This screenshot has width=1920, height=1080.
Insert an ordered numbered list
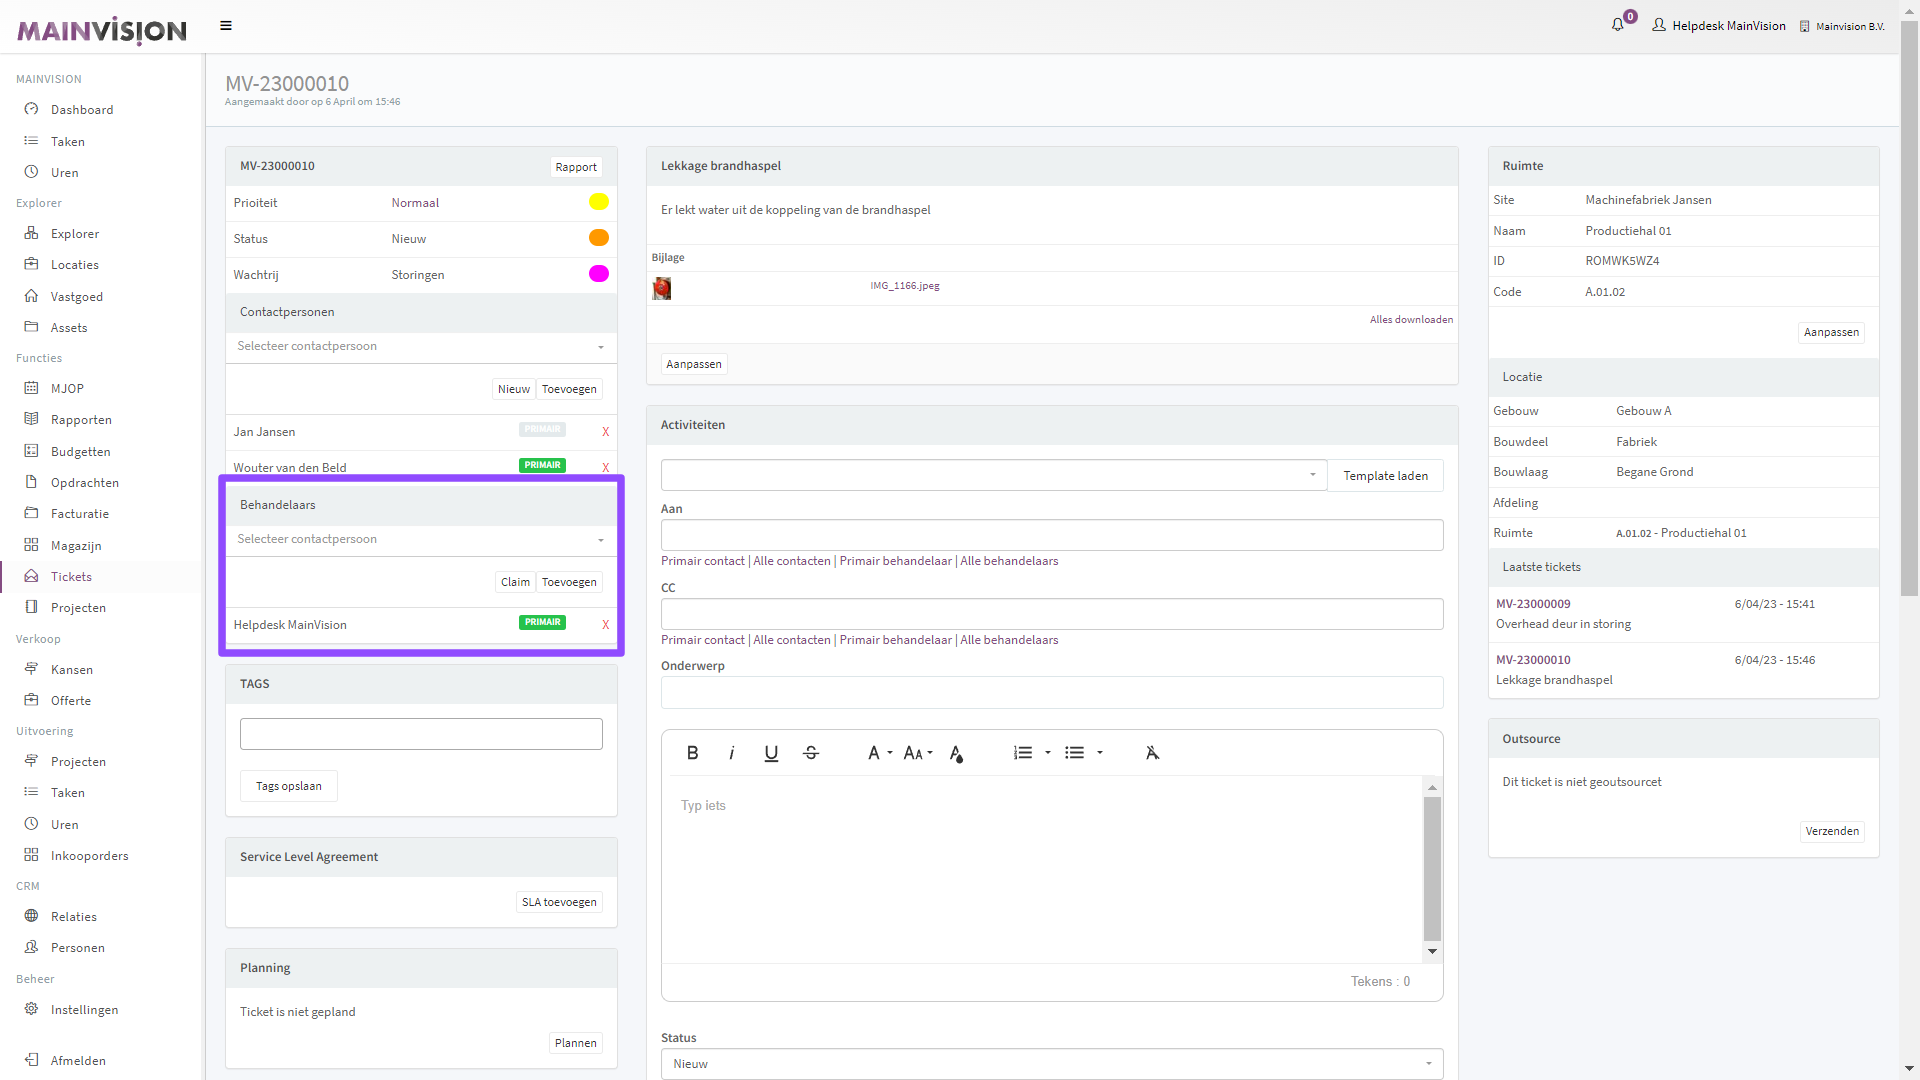click(x=1022, y=753)
